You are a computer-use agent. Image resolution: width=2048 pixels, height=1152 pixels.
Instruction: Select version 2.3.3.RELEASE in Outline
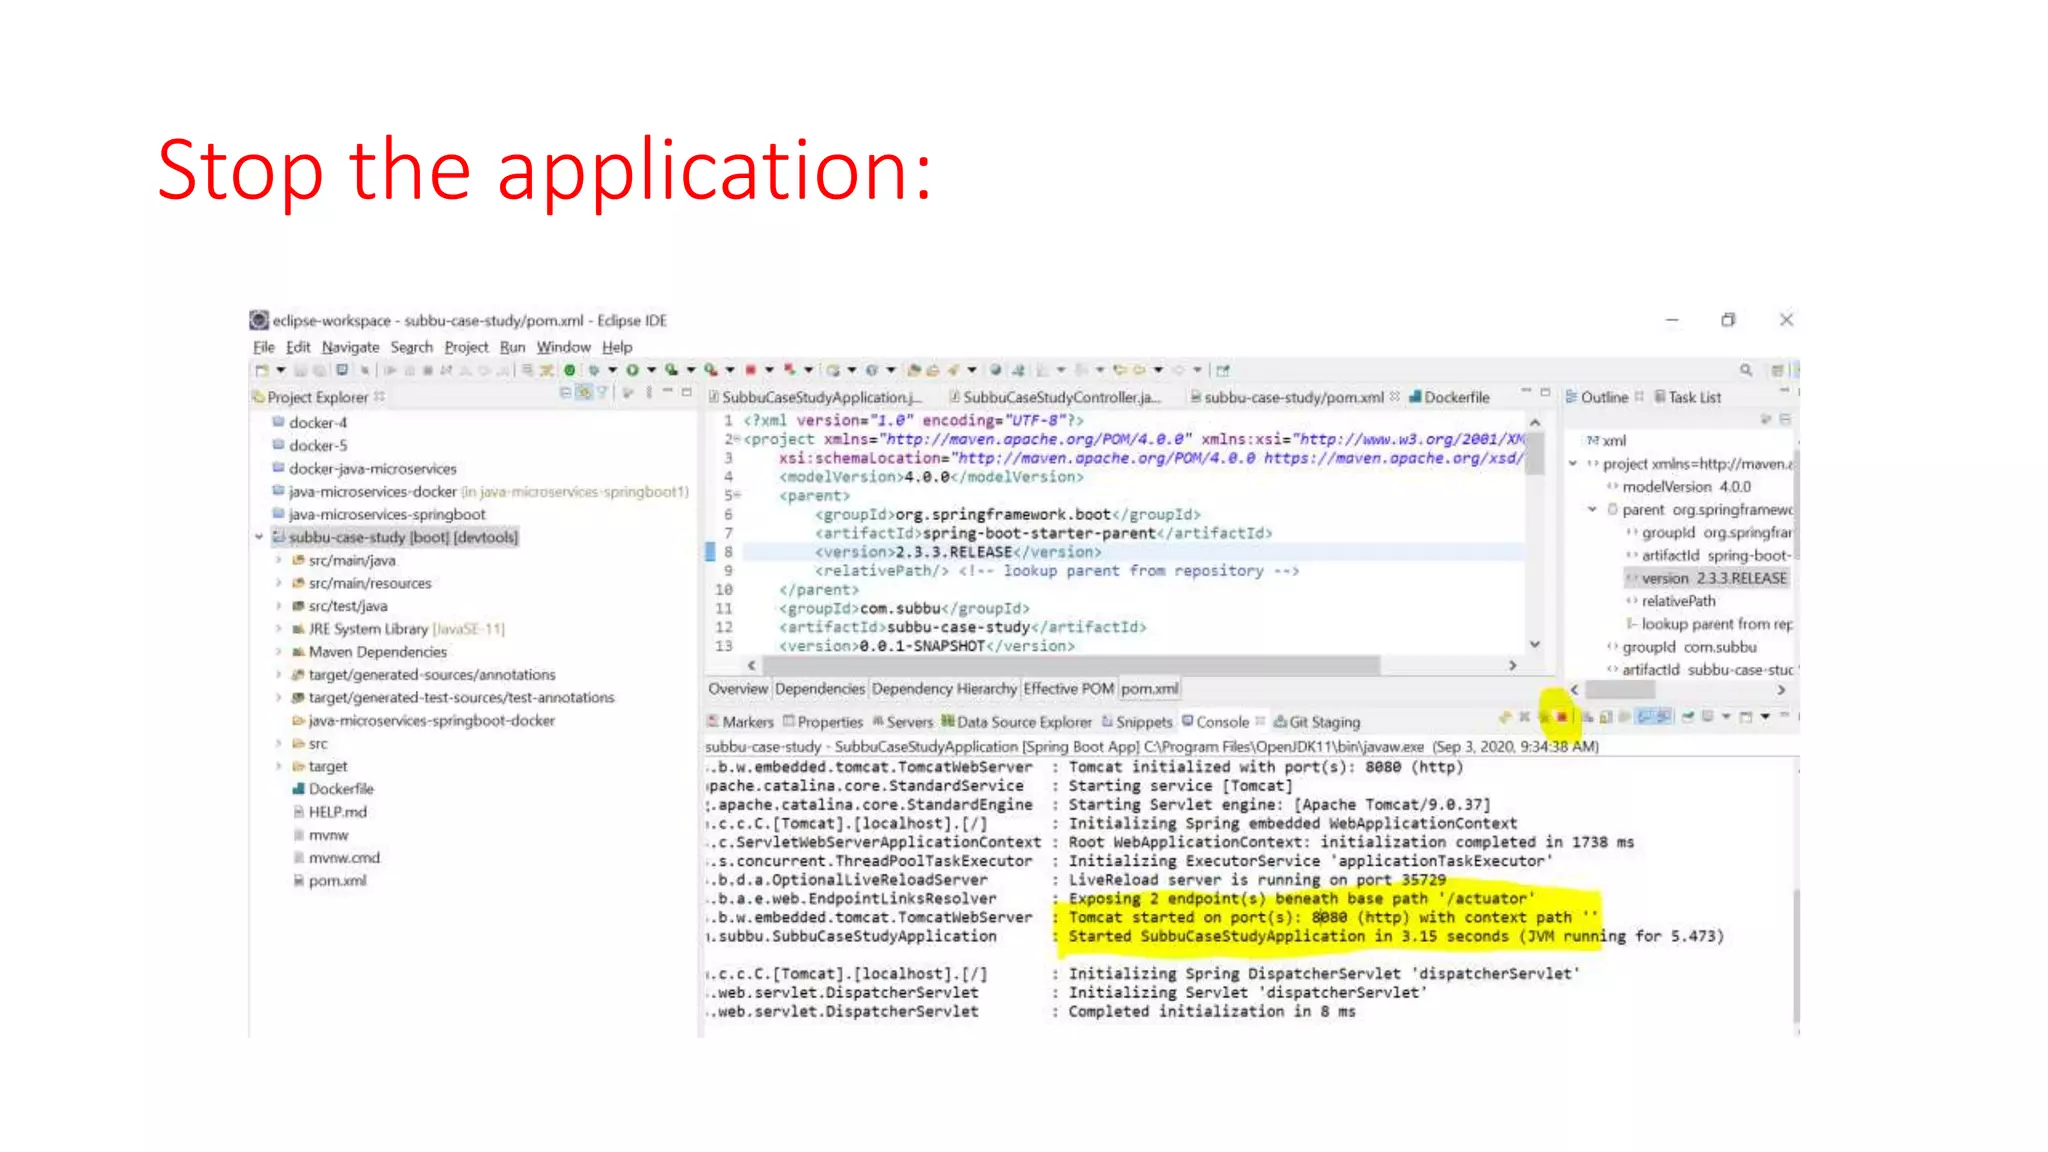pos(1706,578)
